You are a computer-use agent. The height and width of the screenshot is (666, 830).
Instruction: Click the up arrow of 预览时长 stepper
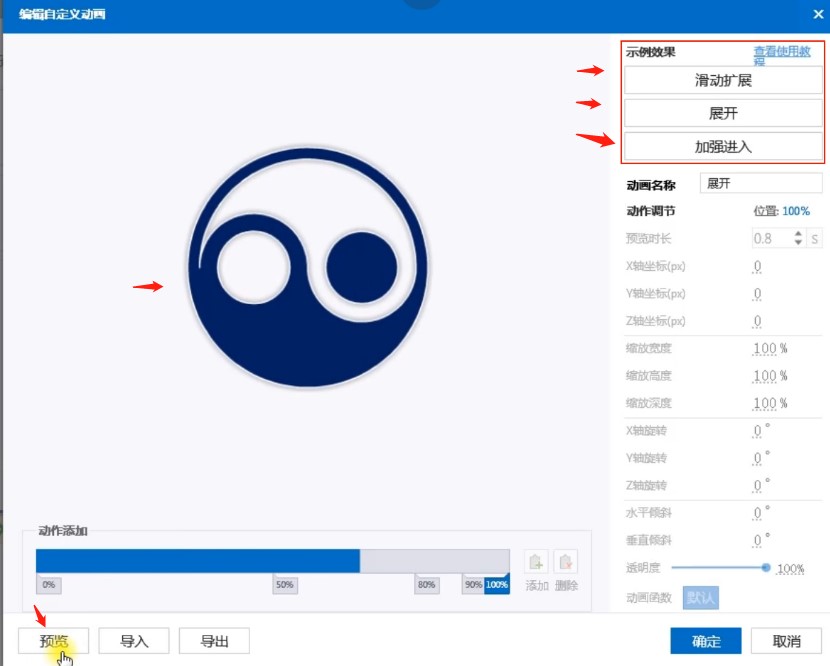(798, 233)
